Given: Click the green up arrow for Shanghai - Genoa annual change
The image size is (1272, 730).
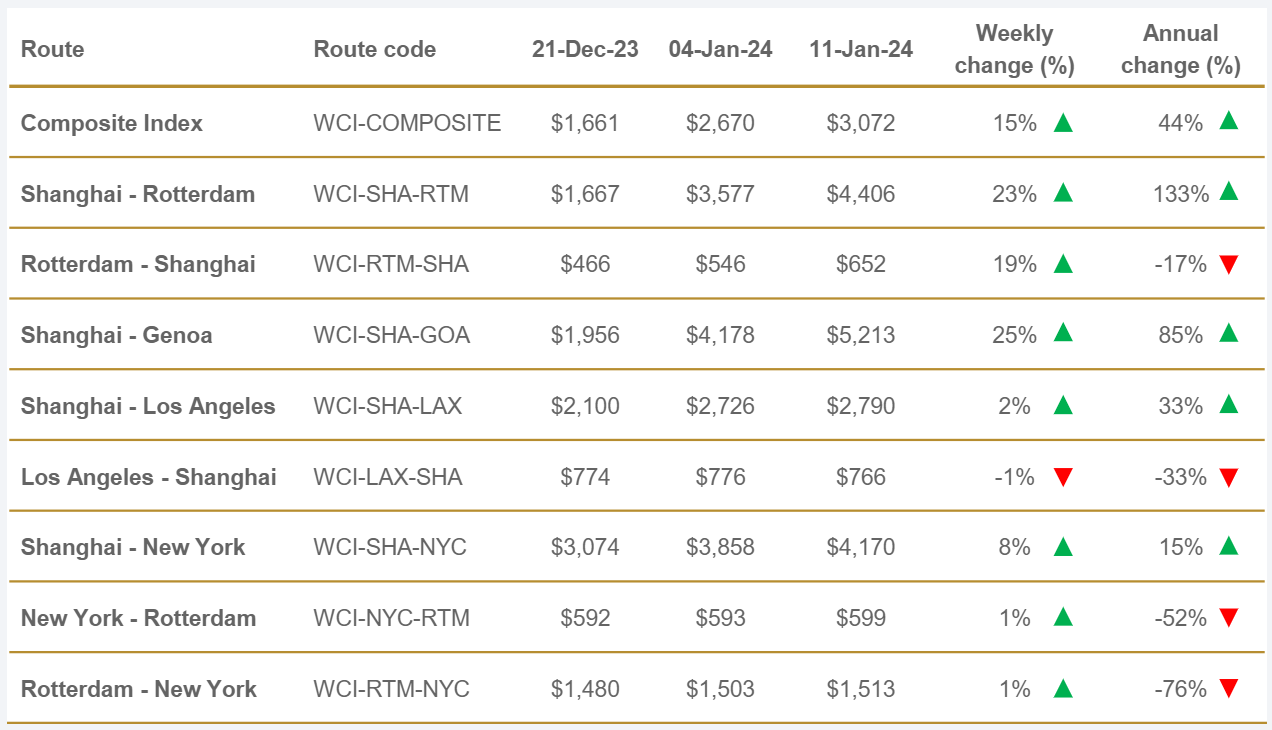Looking at the screenshot, I should pyautogui.click(x=1229, y=334).
